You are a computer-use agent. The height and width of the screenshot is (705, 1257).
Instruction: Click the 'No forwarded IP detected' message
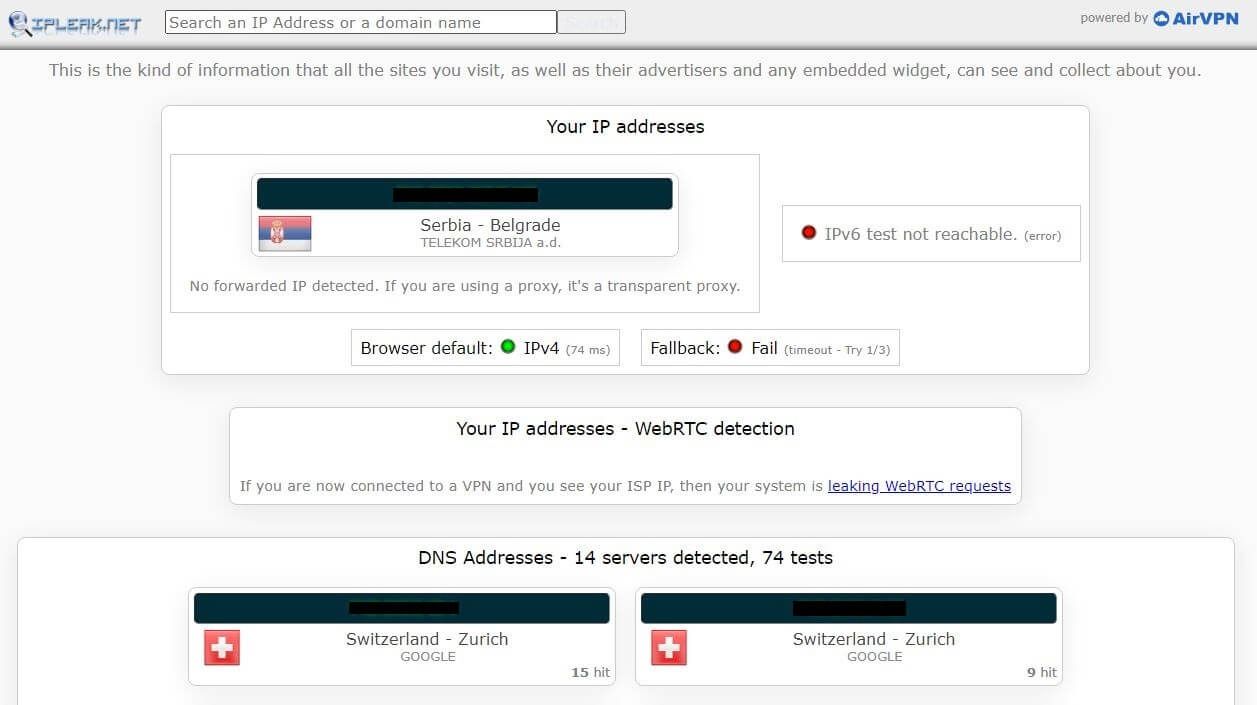click(465, 286)
